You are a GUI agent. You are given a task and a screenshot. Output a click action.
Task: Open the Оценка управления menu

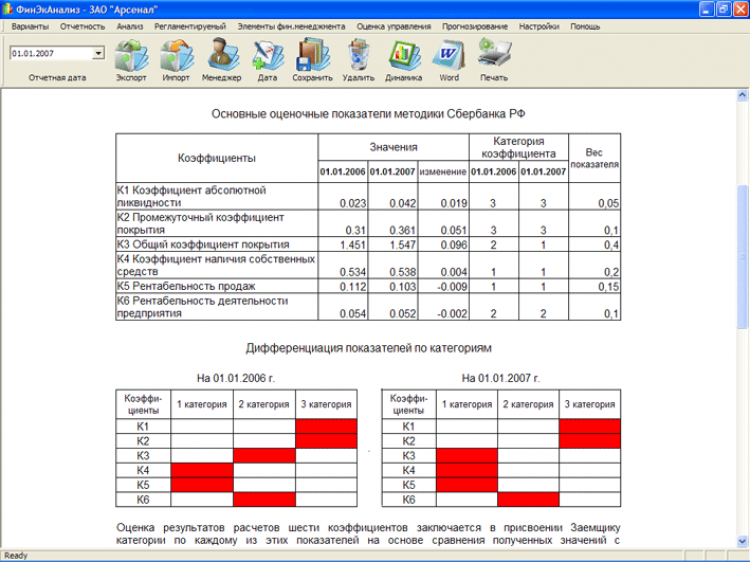click(394, 27)
